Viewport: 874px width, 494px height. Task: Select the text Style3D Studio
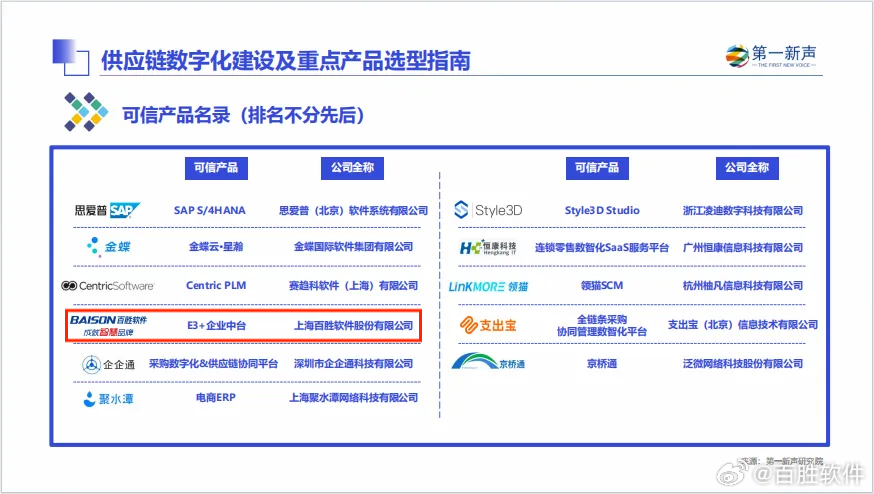click(x=602, y=210)
